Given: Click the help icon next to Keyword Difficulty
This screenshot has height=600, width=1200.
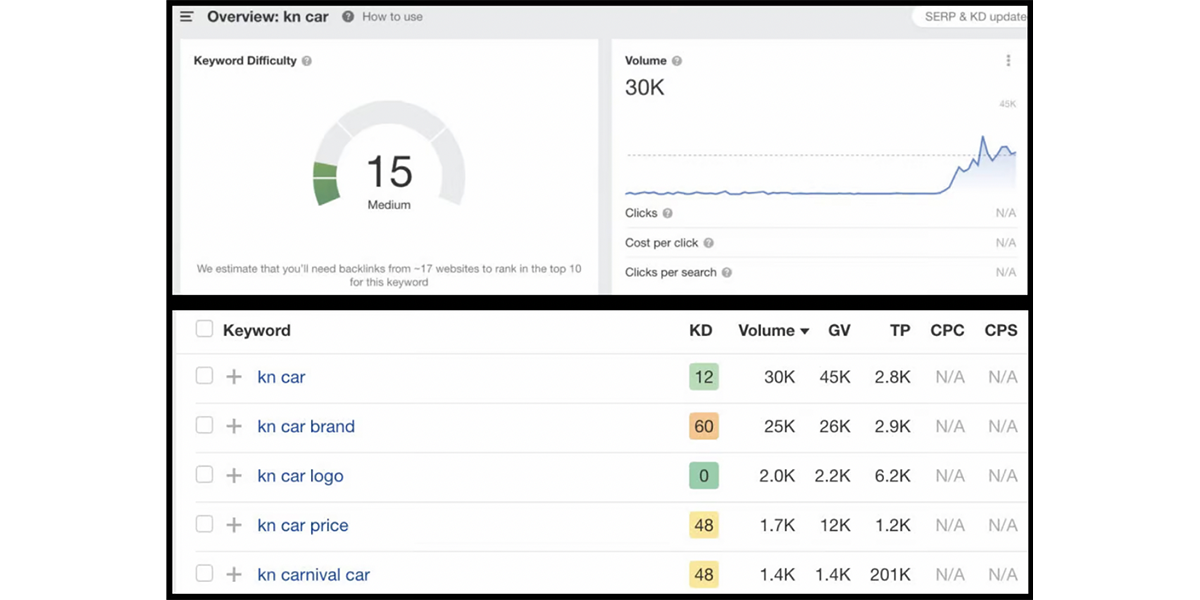Looking at the screenshot, I should [x=307, y=61].
